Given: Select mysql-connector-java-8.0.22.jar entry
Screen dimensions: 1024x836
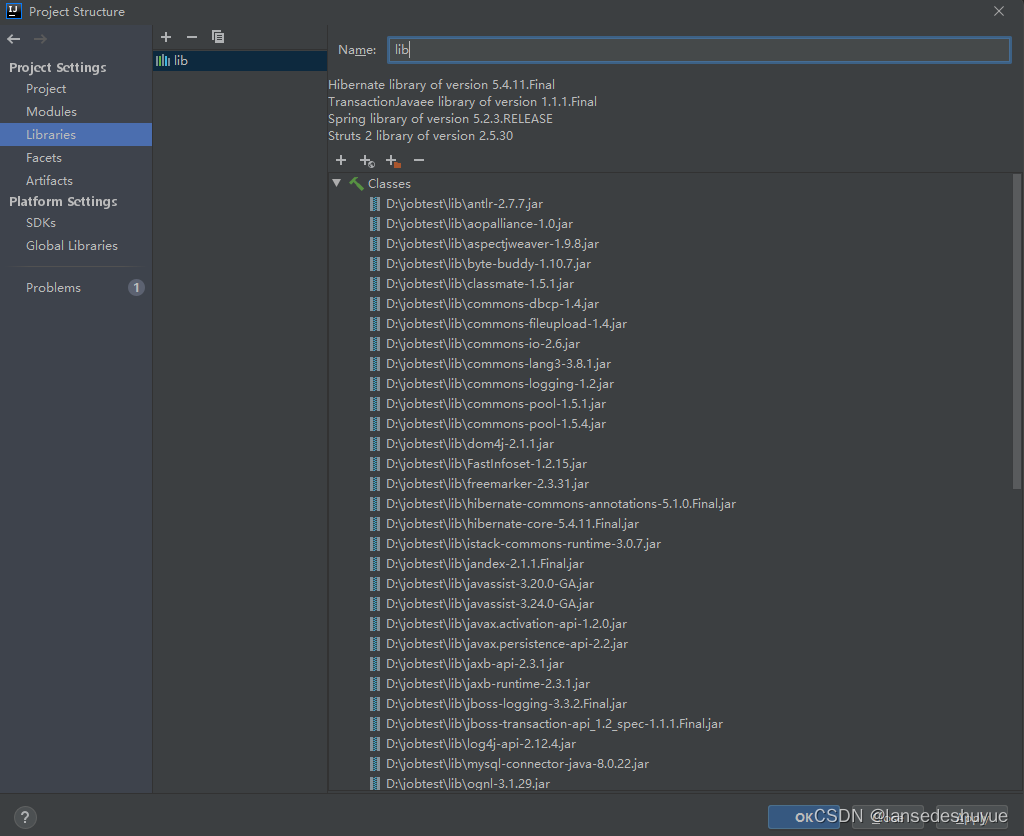Looking at the screenshot, I should [x=517, y=764].
